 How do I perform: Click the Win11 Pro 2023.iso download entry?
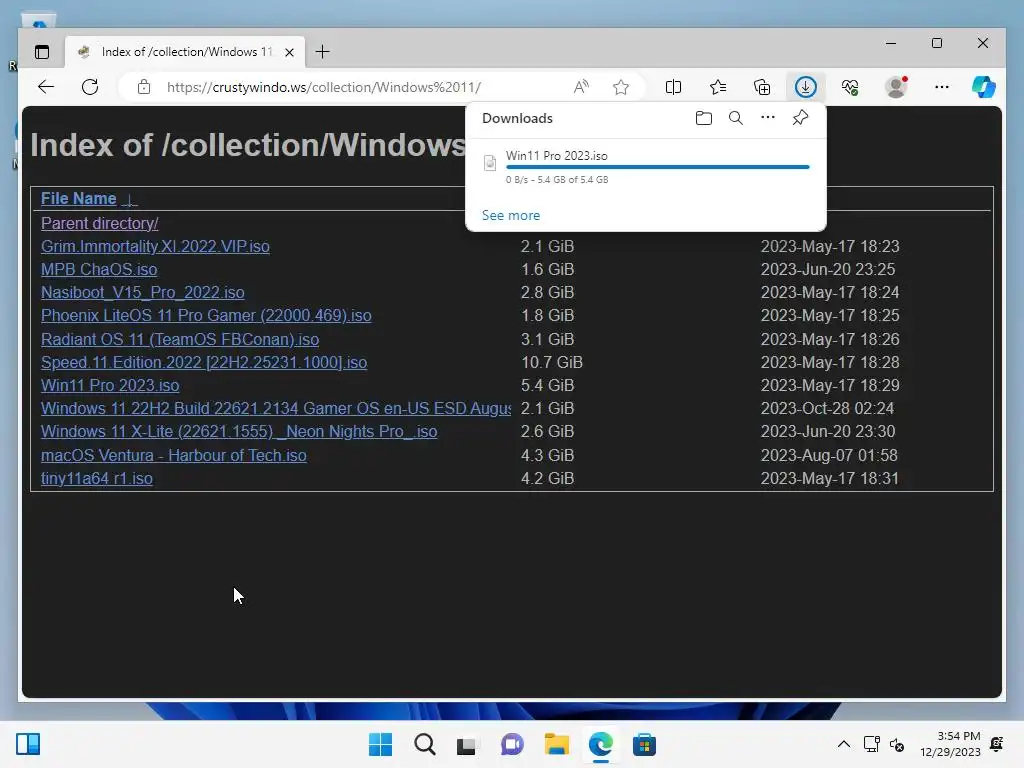(x=646, y=169)
